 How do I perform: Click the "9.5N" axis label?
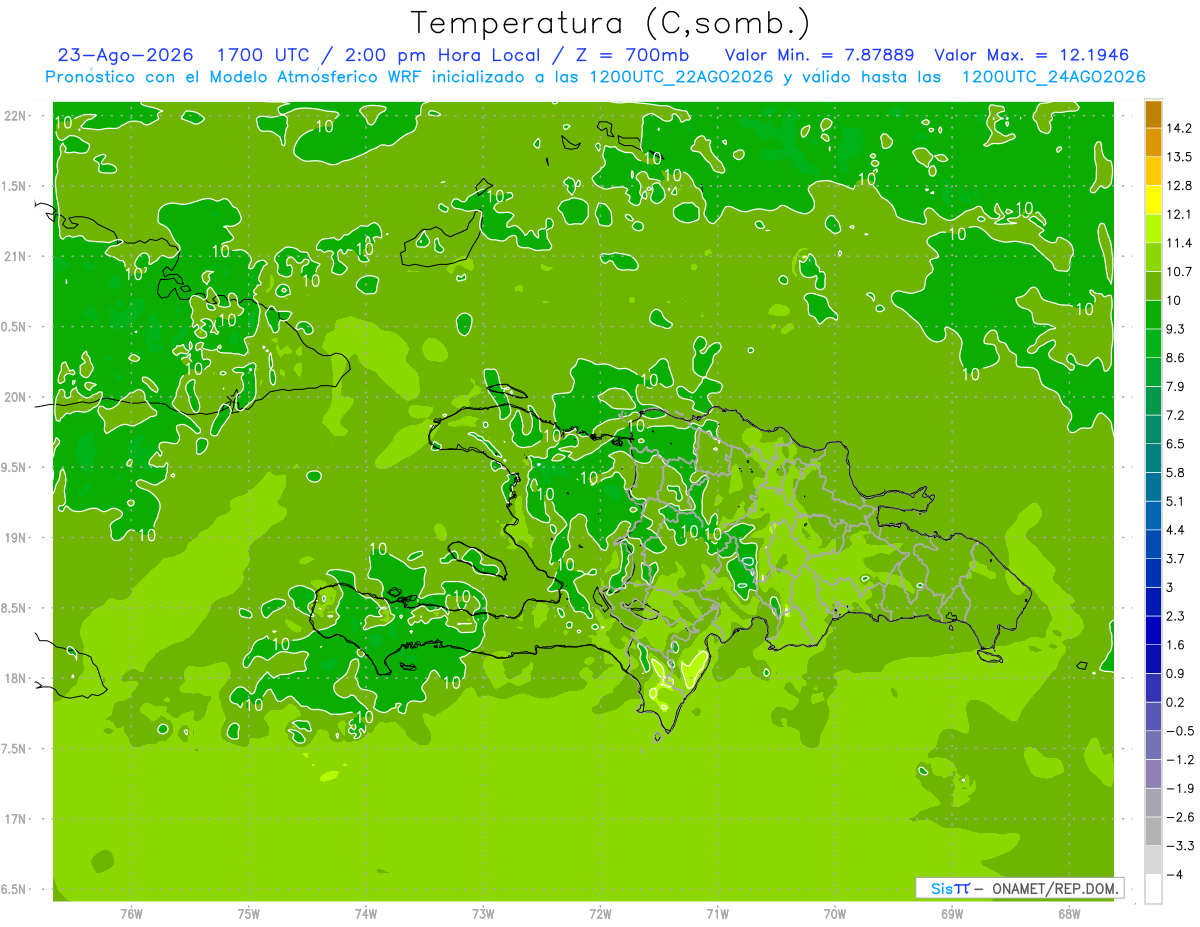pyautogui.click(x=15, y=468)
